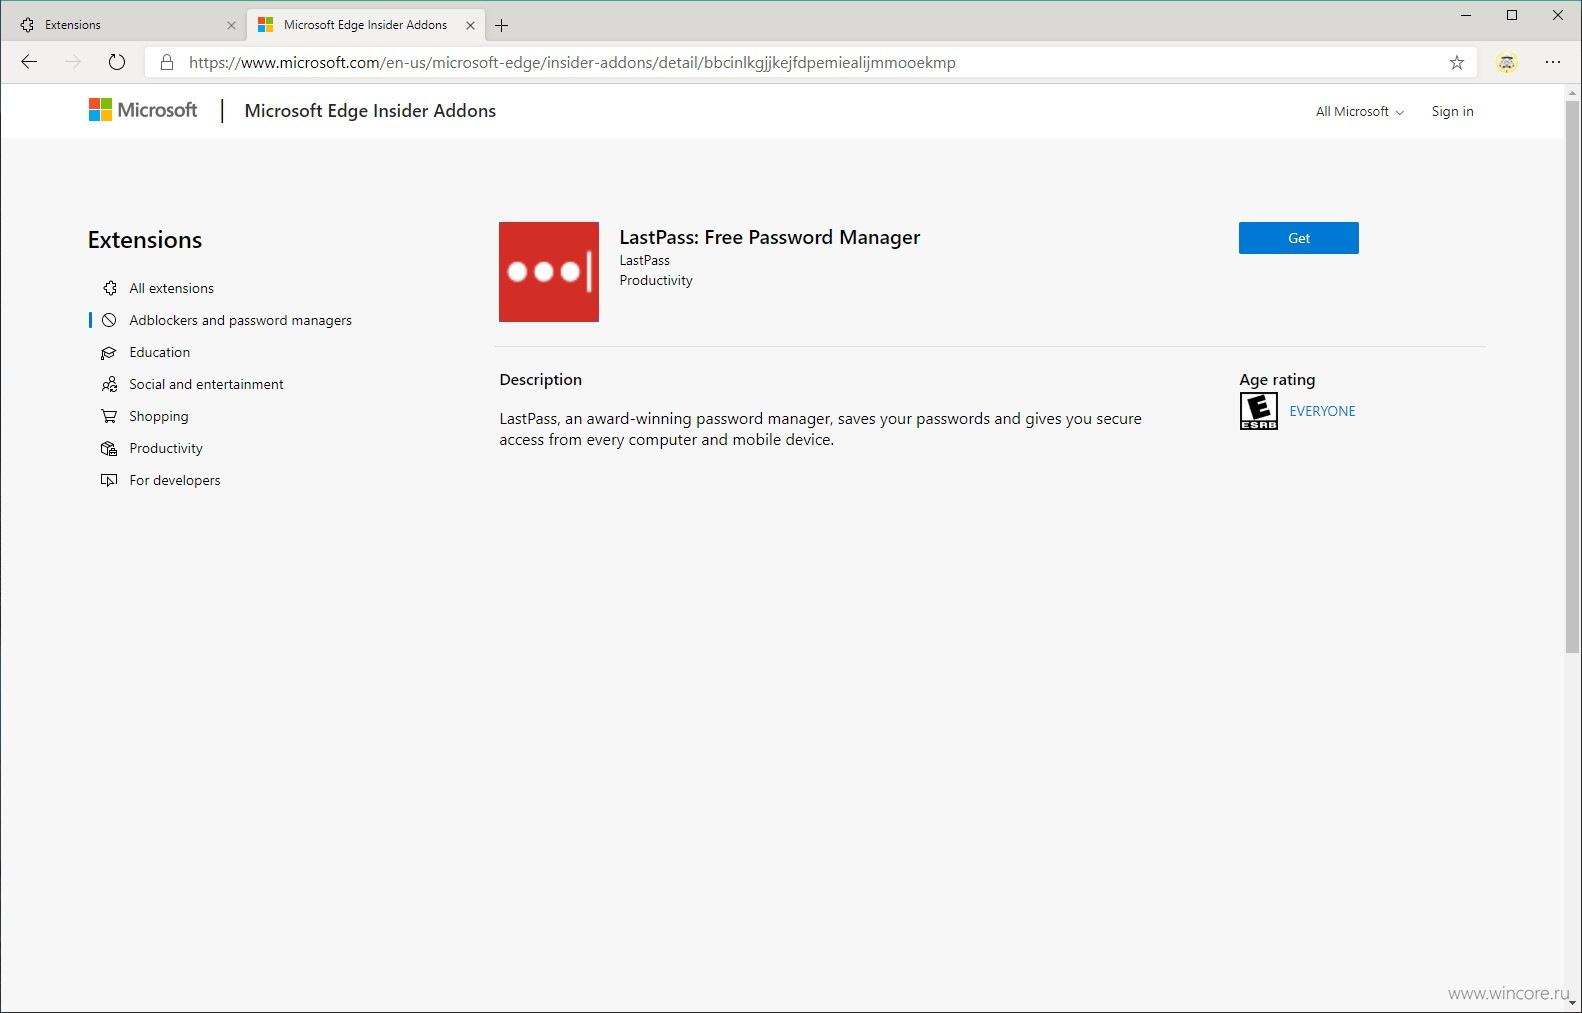Image resolution: width=1582 pixels, height=1013 pixels.
Task: Click the Microsoft logo
Action: pos(143,110)
